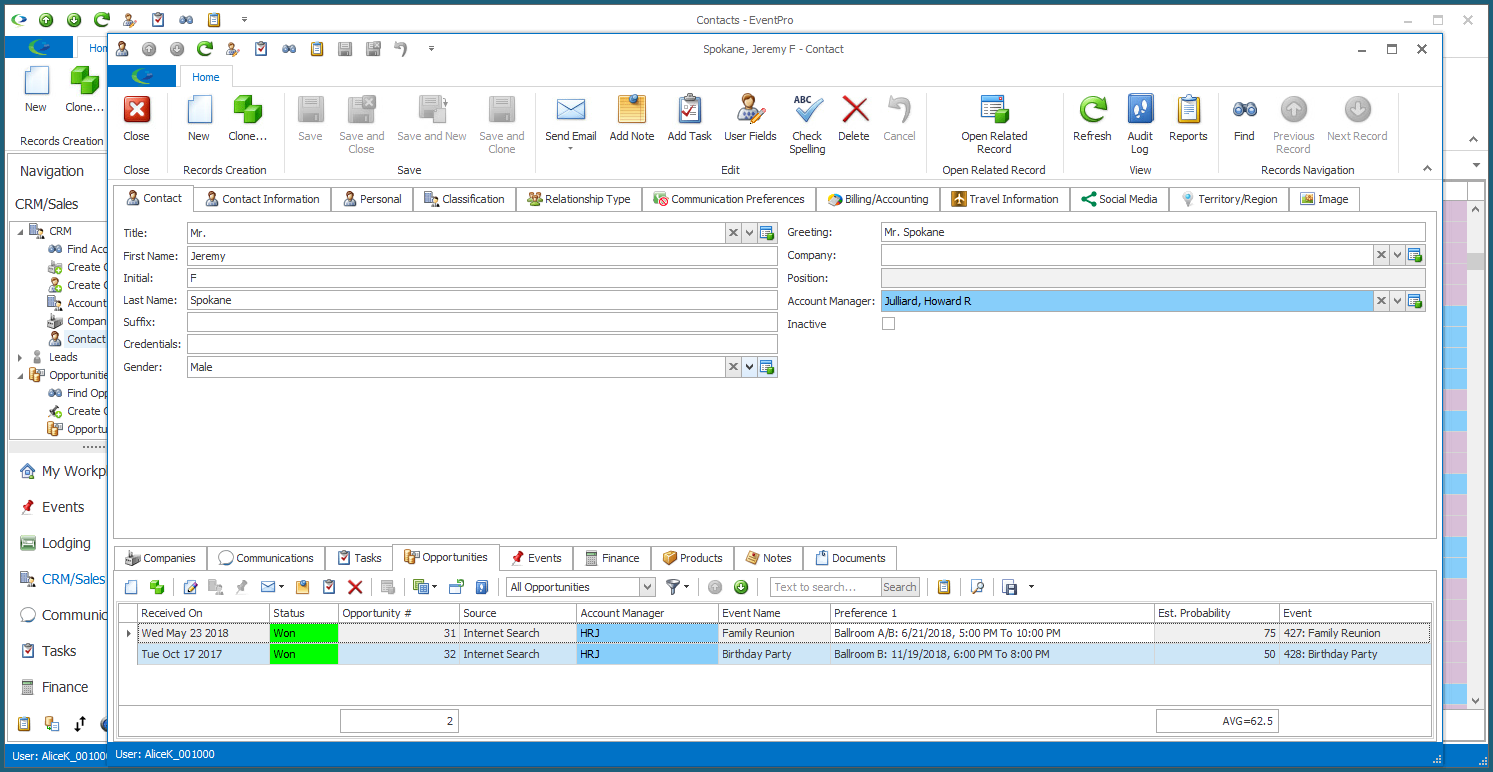This screenshot has height=772, width=1493.
Task: Open save layout dropdown arrow in Opportunities toolbar
Action: [x=1031, y=587]
